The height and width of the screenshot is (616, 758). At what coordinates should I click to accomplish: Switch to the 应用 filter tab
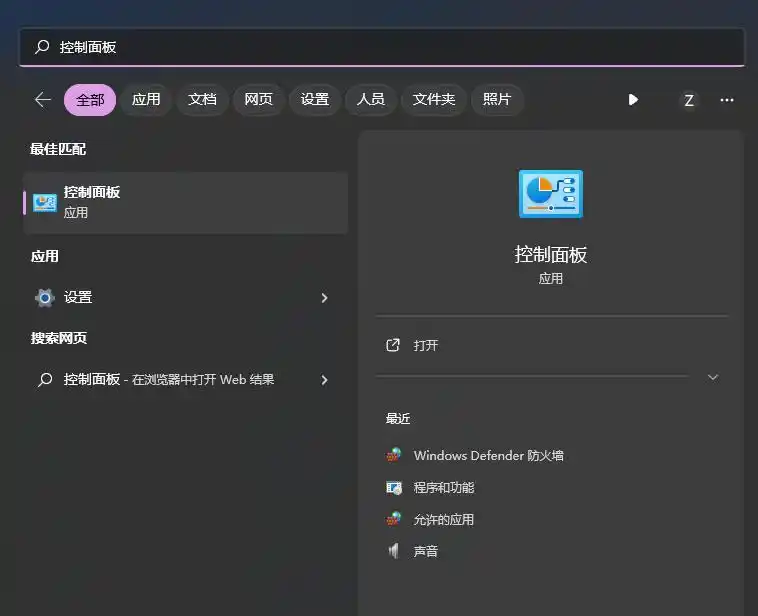tap(146, 100)
